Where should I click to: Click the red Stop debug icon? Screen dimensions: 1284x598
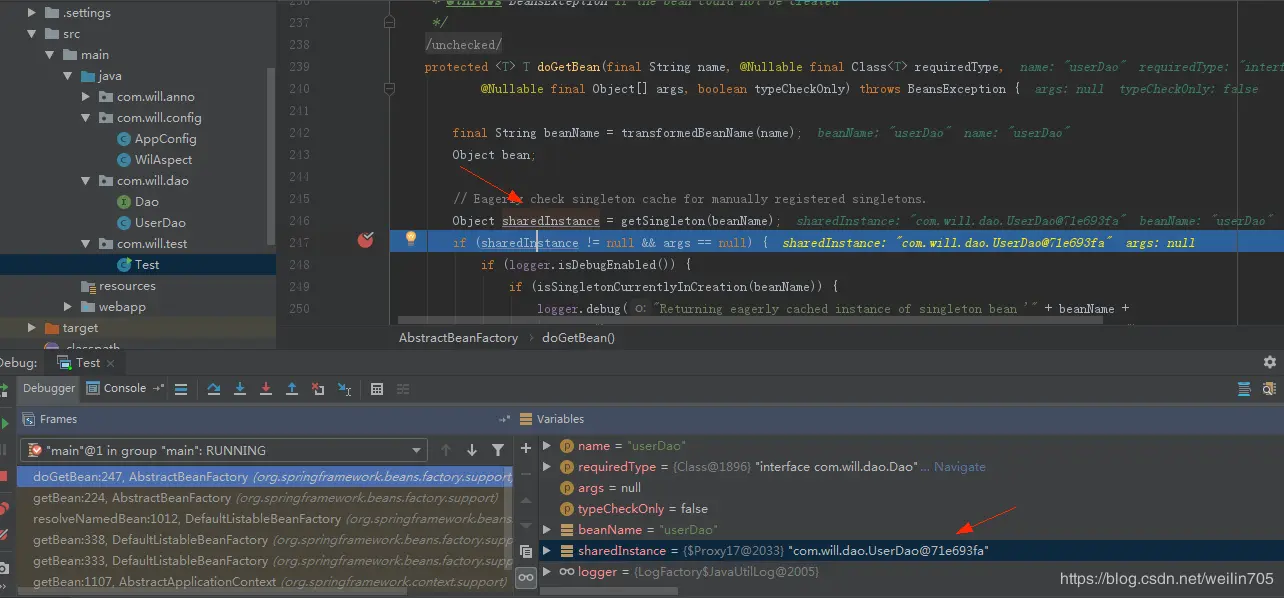point(4,476)
